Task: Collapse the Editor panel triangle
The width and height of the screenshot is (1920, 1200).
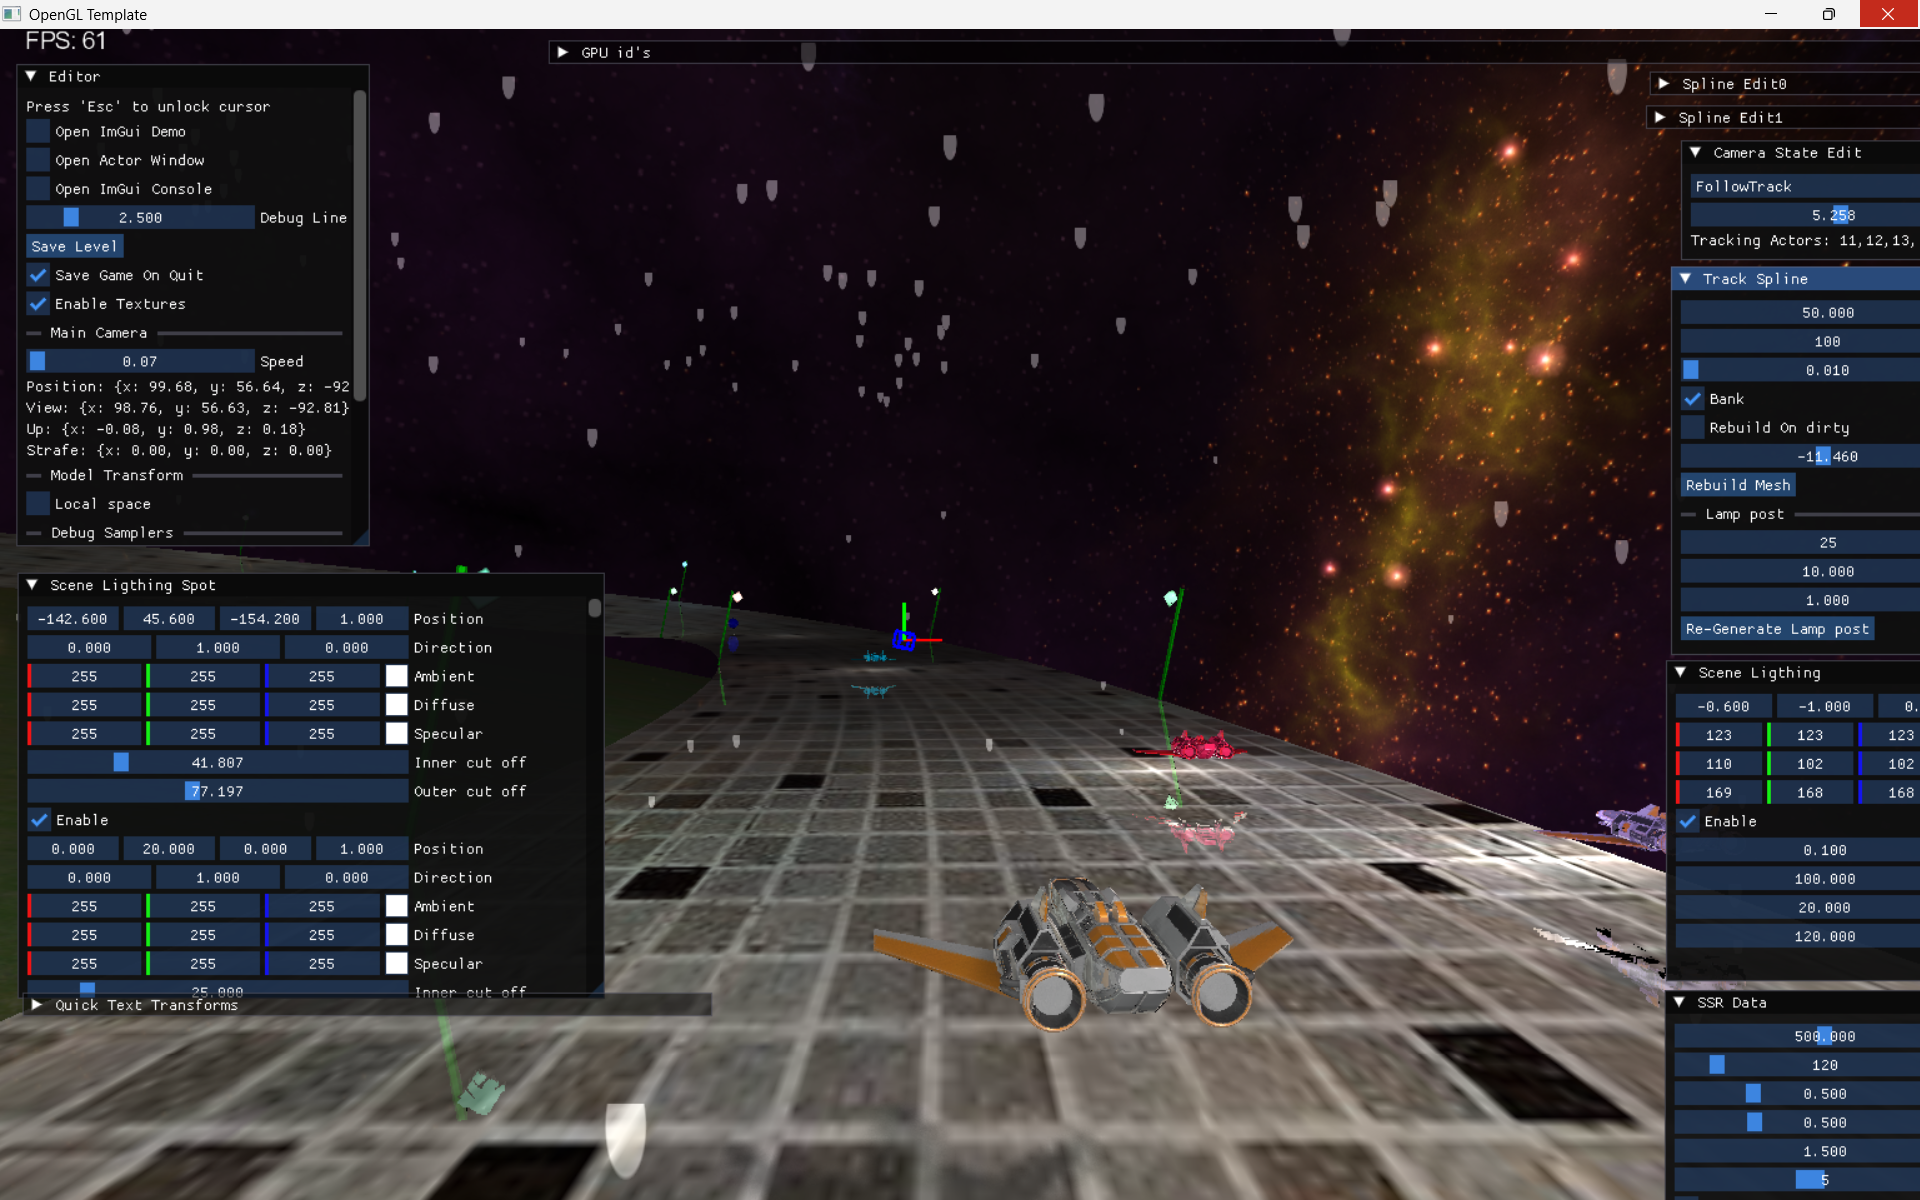Action: pyautogui.click(x=31, y=76)
